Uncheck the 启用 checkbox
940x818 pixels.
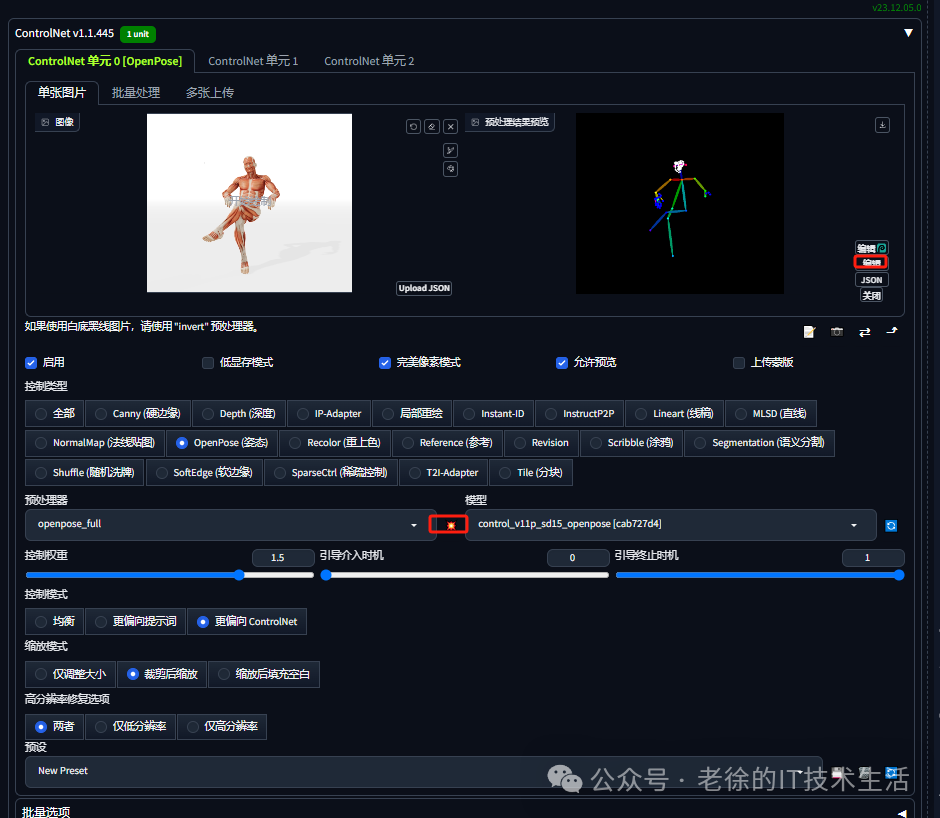tap(31, 363)
